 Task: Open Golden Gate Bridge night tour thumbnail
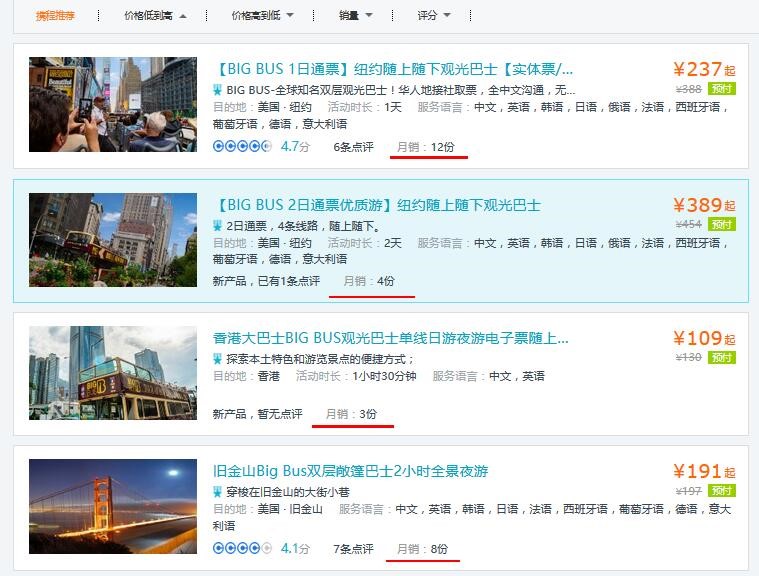113,506
